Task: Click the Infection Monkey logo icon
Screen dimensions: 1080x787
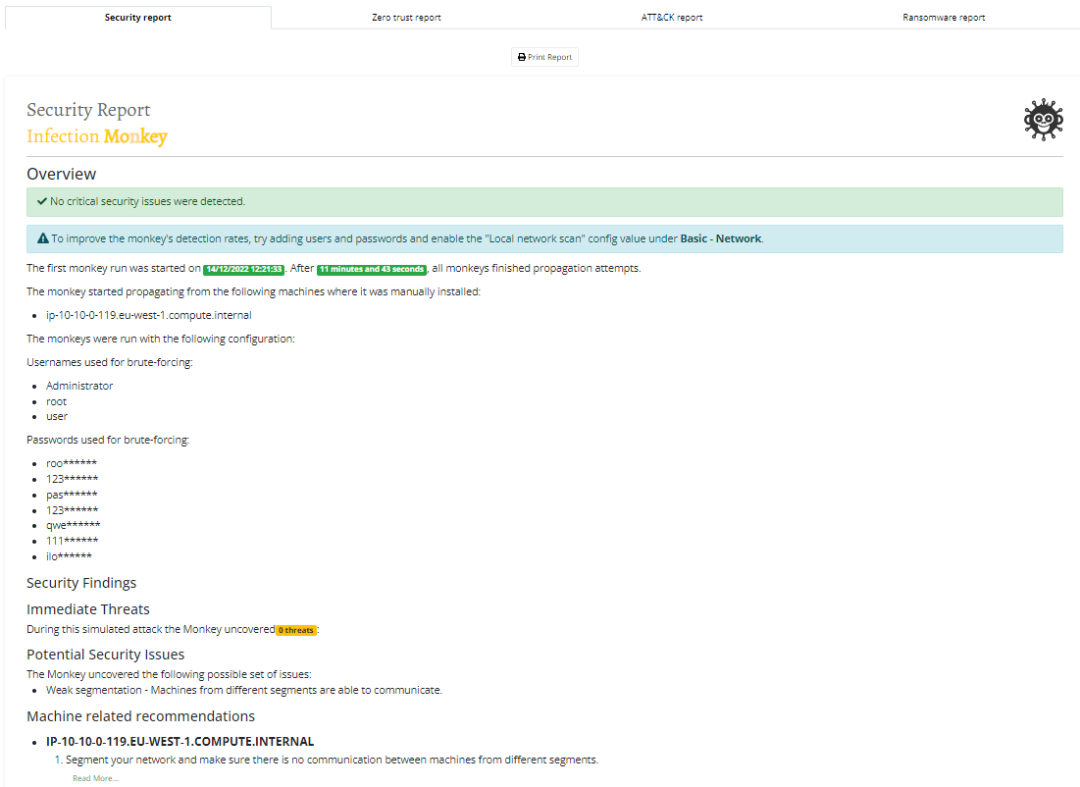Action: point(1043,120)
